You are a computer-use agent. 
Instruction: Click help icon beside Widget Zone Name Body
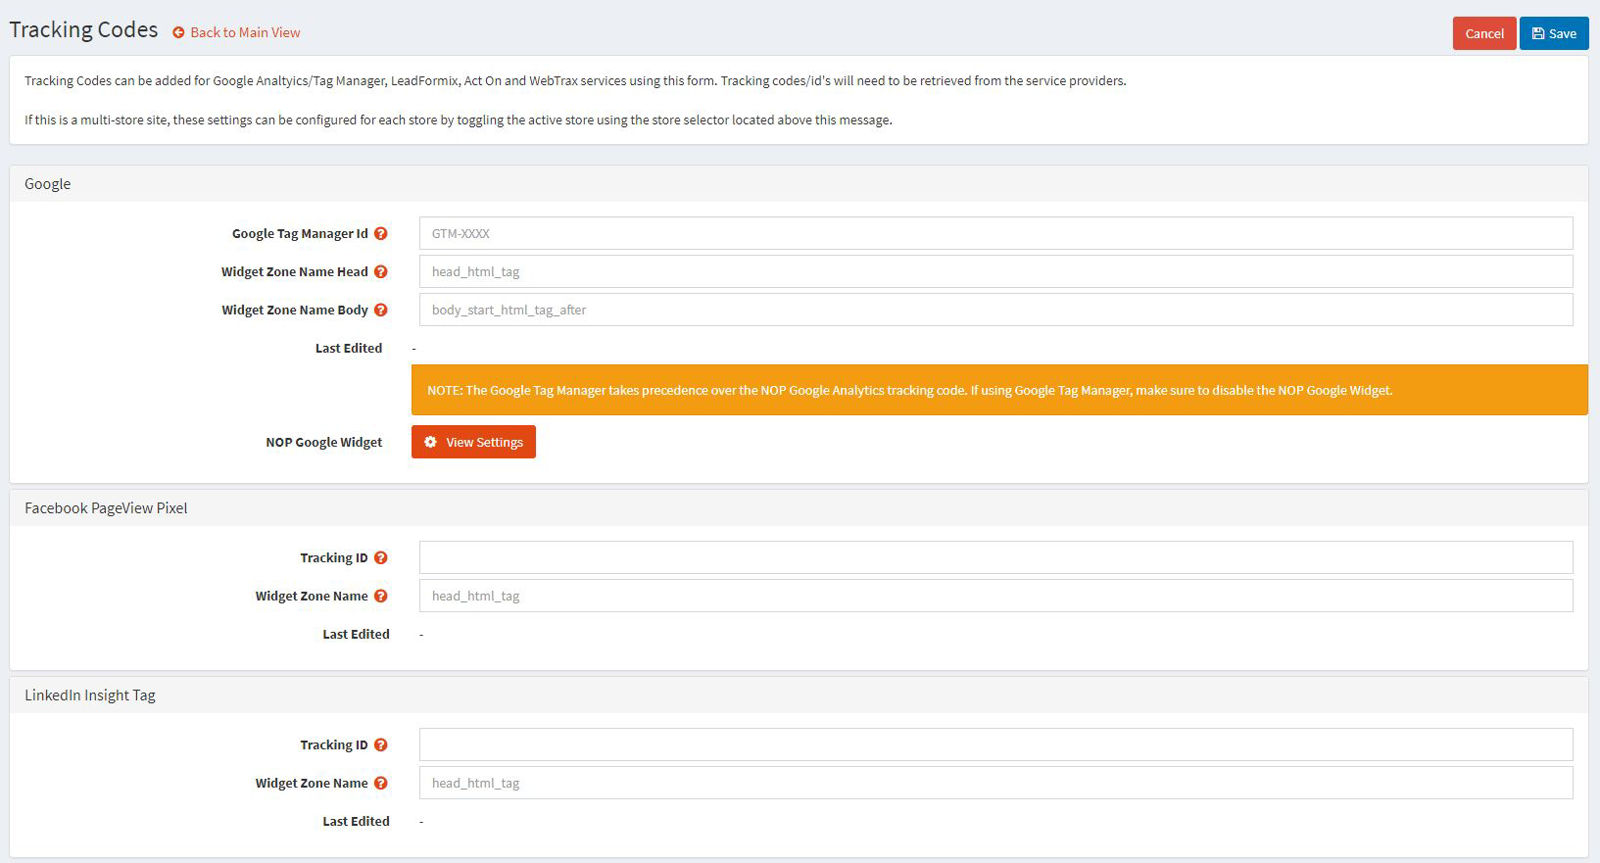pos(381,310)
